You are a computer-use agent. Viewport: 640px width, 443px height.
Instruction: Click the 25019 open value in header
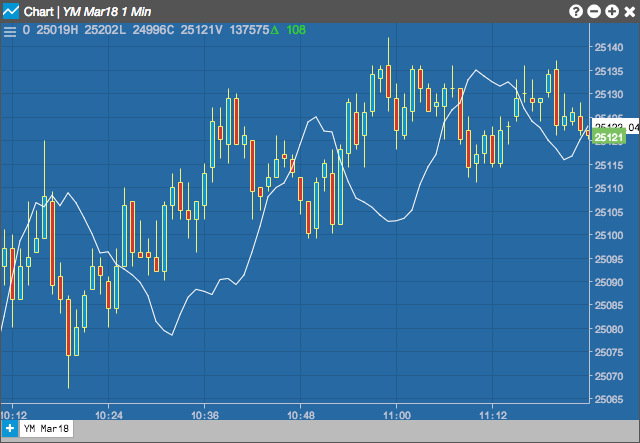[53, 30]
